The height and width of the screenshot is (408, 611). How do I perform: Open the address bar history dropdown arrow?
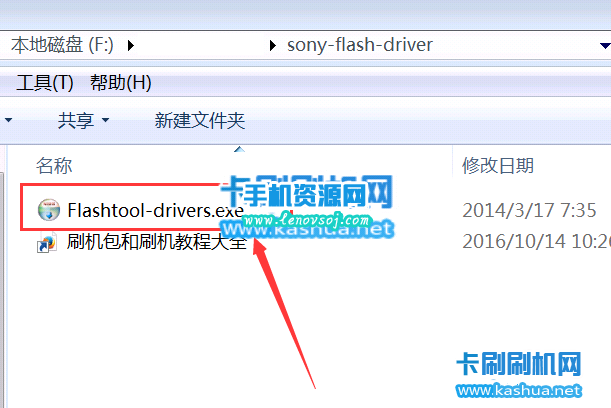[x=605, y=46]
